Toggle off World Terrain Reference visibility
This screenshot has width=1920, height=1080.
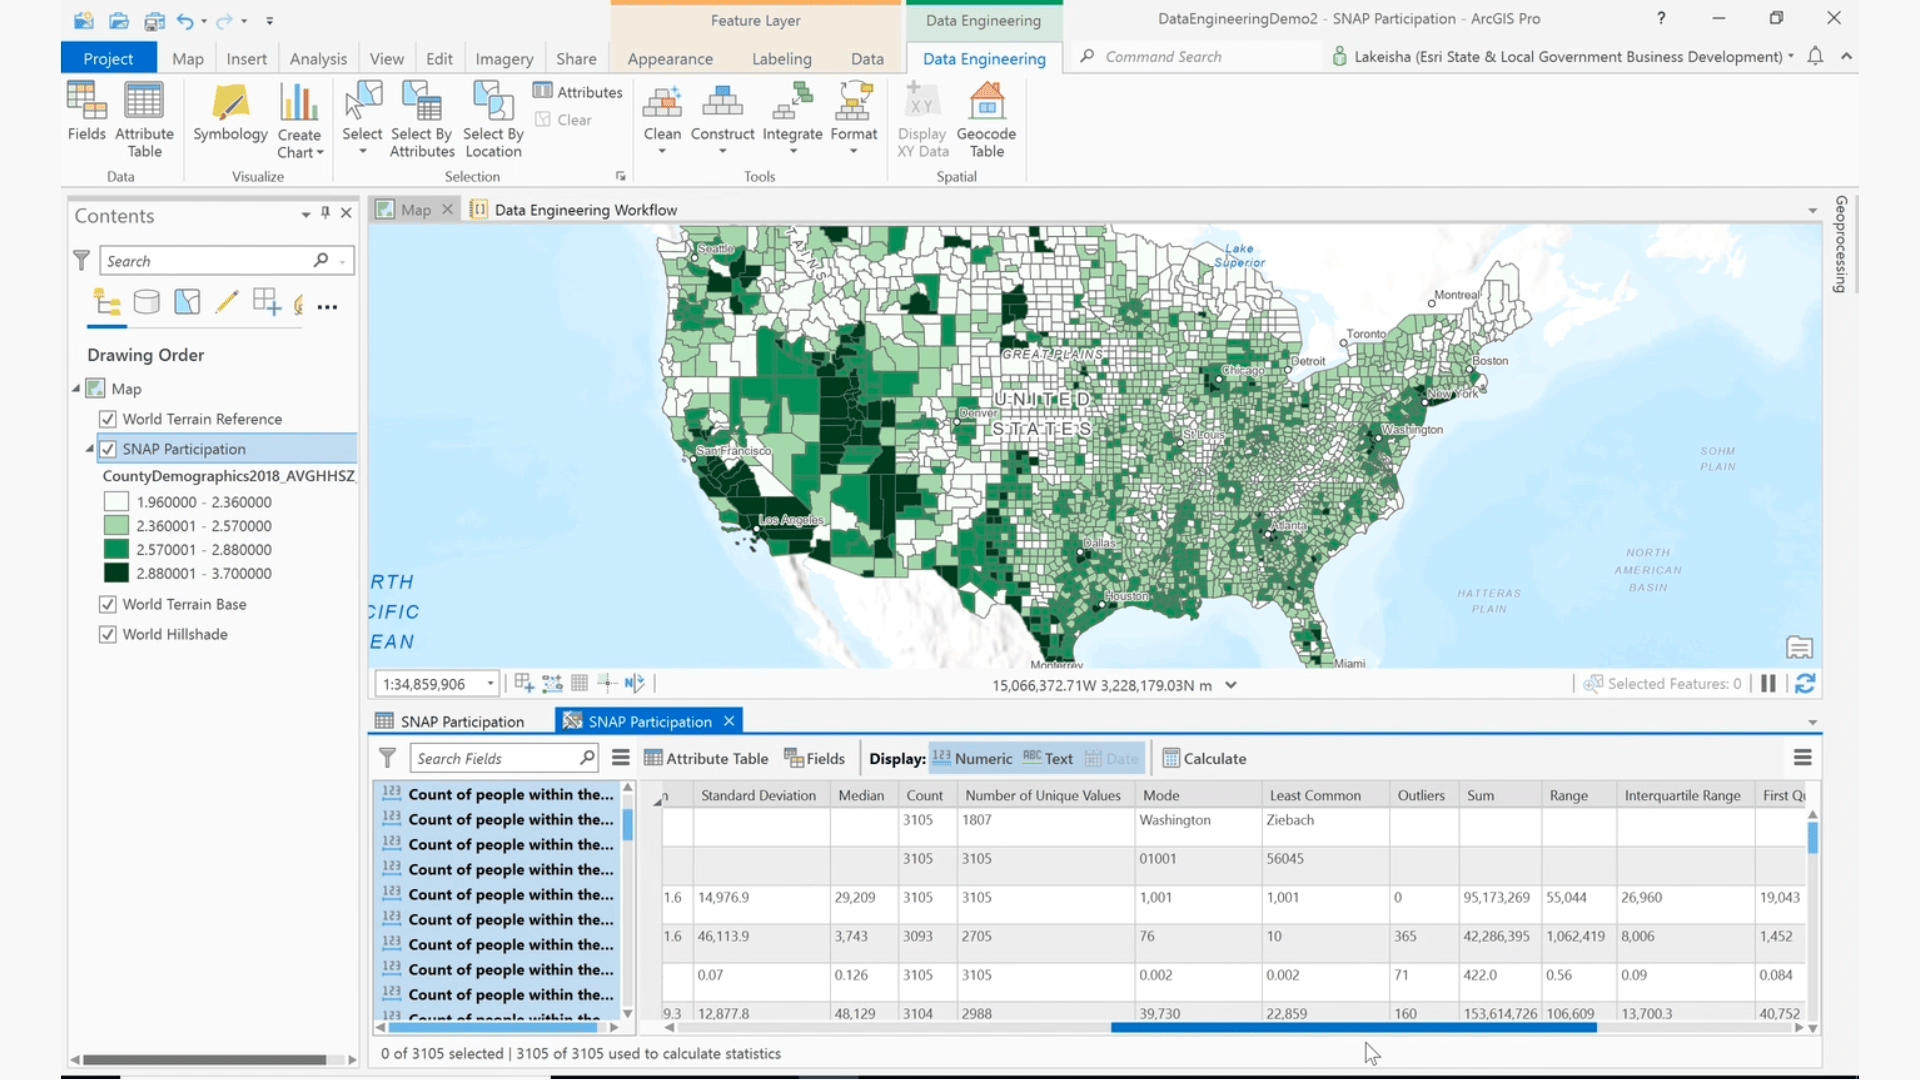point(108,418)
